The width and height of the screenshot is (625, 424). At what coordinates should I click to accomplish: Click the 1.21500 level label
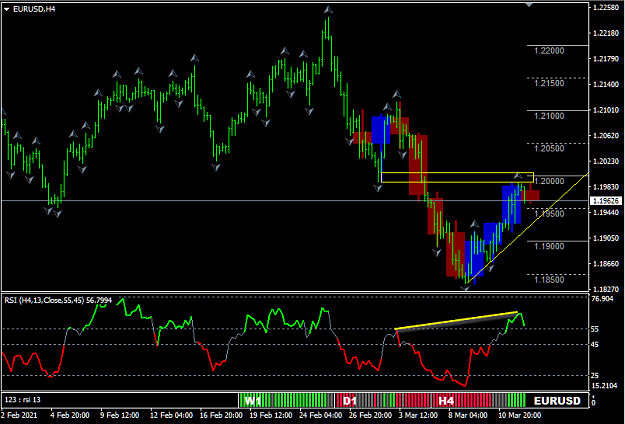[x=549, y=83]
